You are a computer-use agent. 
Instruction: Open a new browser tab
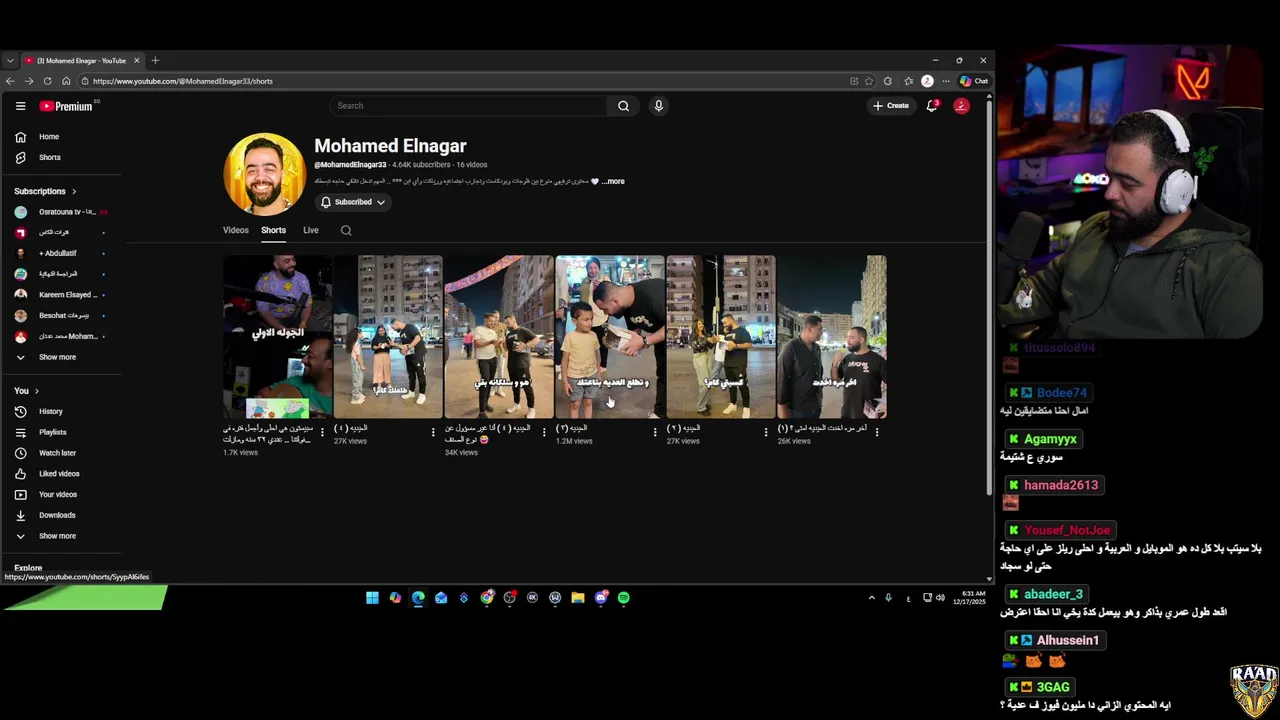point(155,60)
